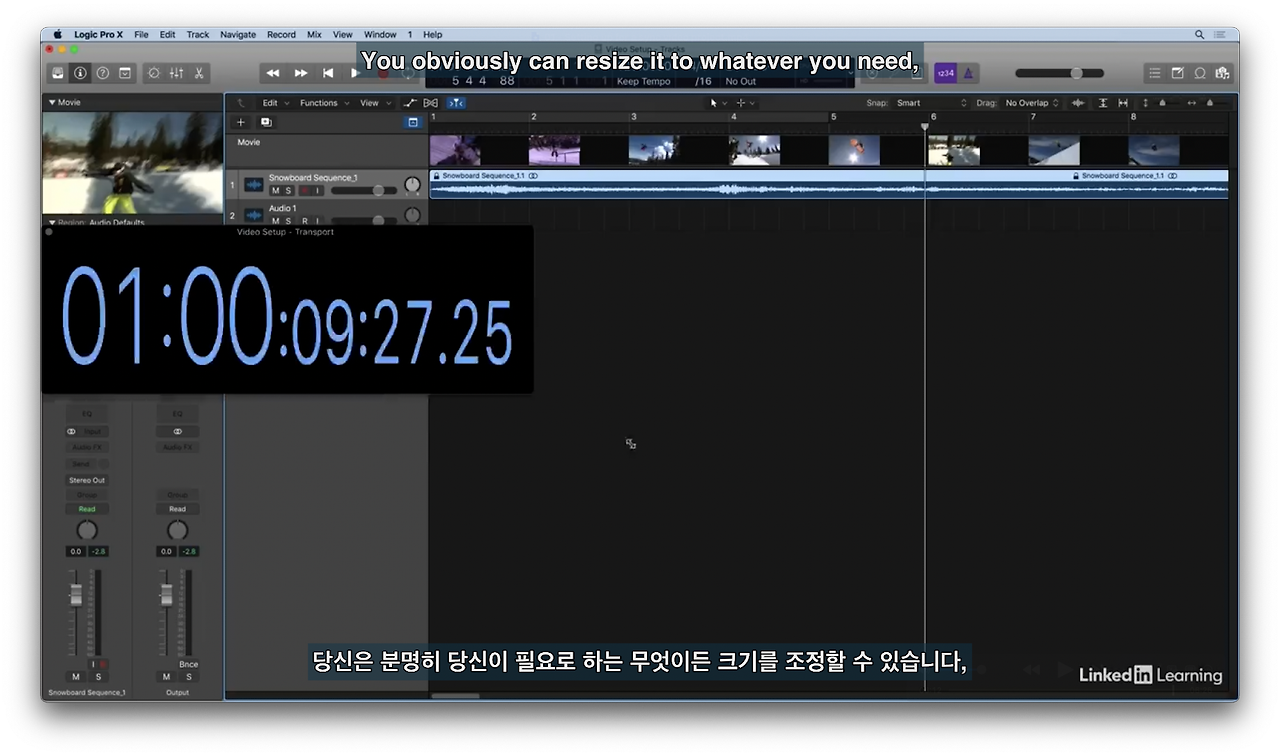Mute the Snowboard Sequence_1 track header
Image resolution: width=1280 pixels, height=756 pixels.
275,190
